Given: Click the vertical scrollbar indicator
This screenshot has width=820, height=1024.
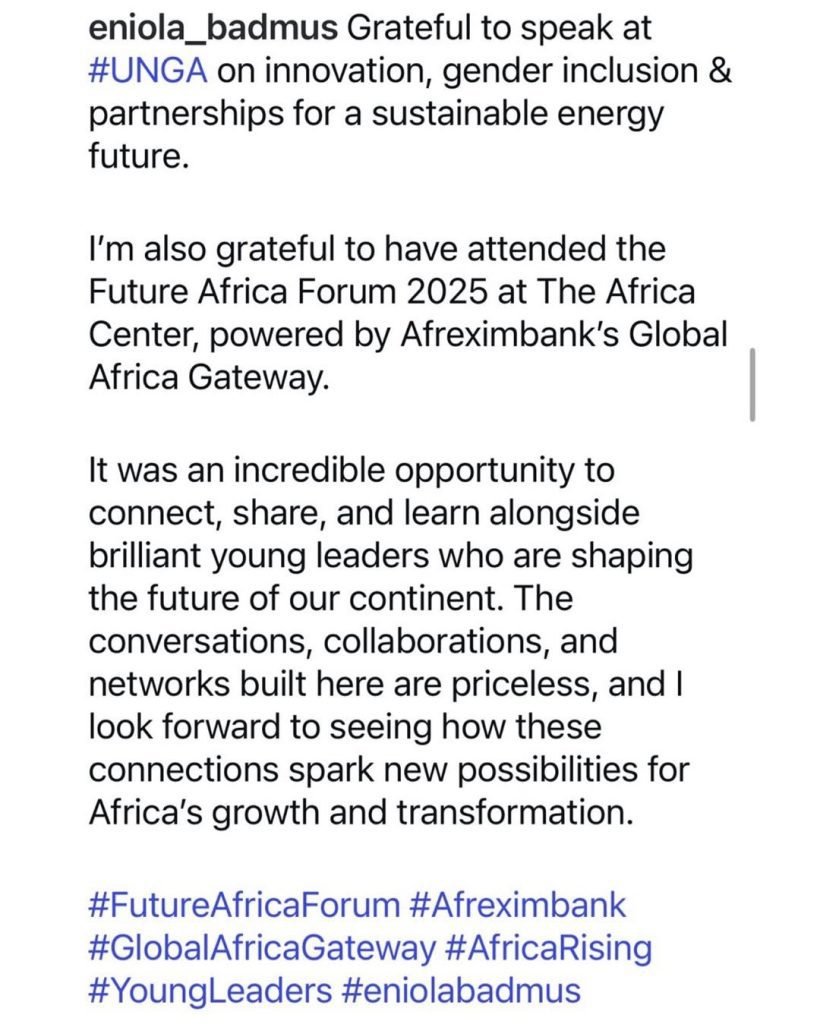Looking at the screenshot, I should click(x=751, y=385).
